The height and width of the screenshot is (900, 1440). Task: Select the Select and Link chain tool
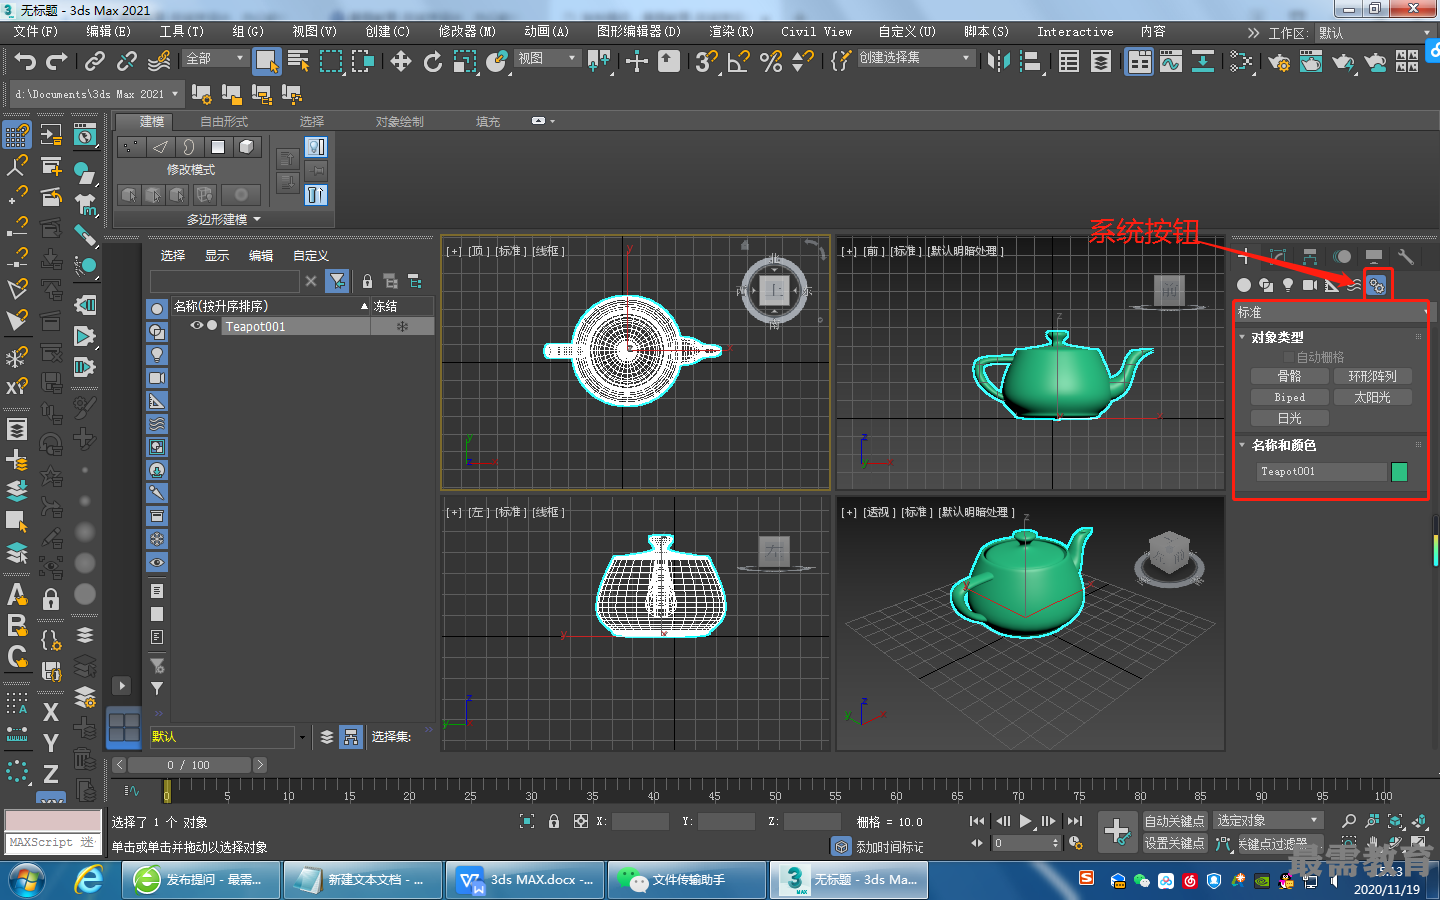pyautogui.click(x=95, y=62)
